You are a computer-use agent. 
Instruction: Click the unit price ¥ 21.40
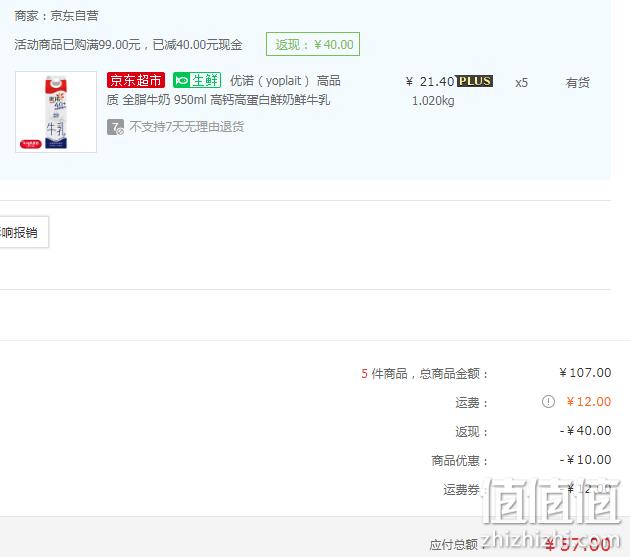[430, 82]
